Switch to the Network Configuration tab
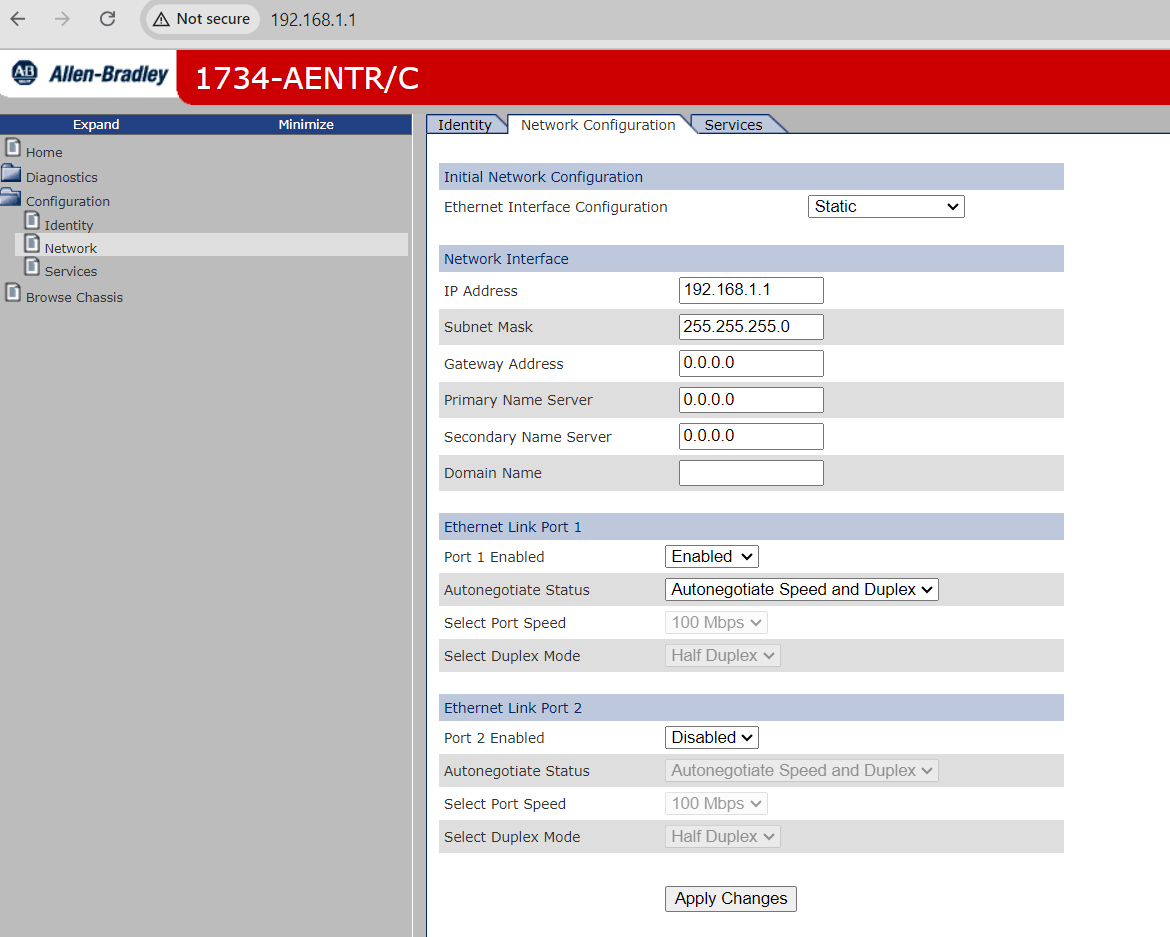Viewport: 1170px width, 937px height. (598, 125)
